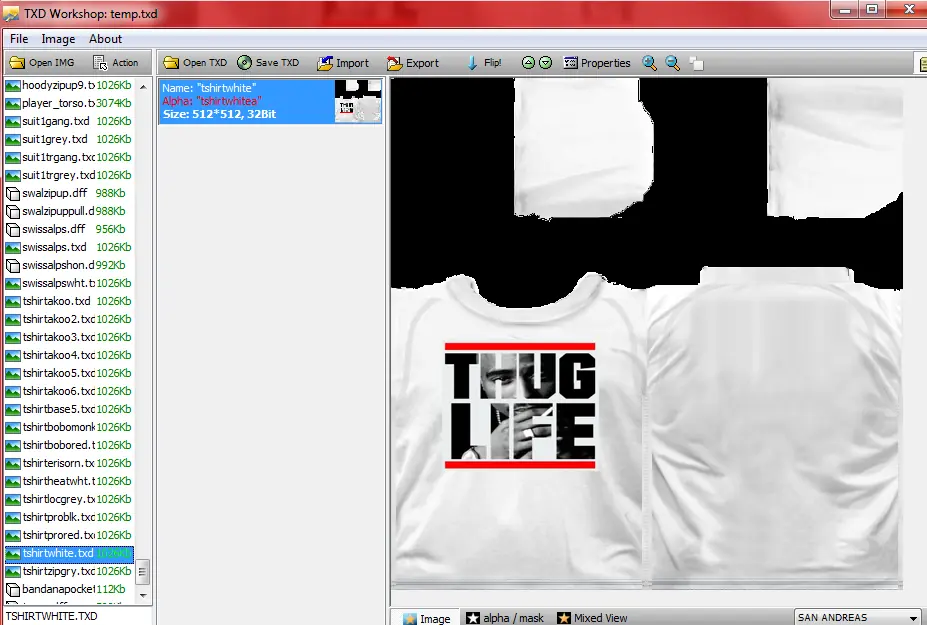Select tshirtakoo2 file in list
Viewport: 927px width, 625px height.
[69, 319]
